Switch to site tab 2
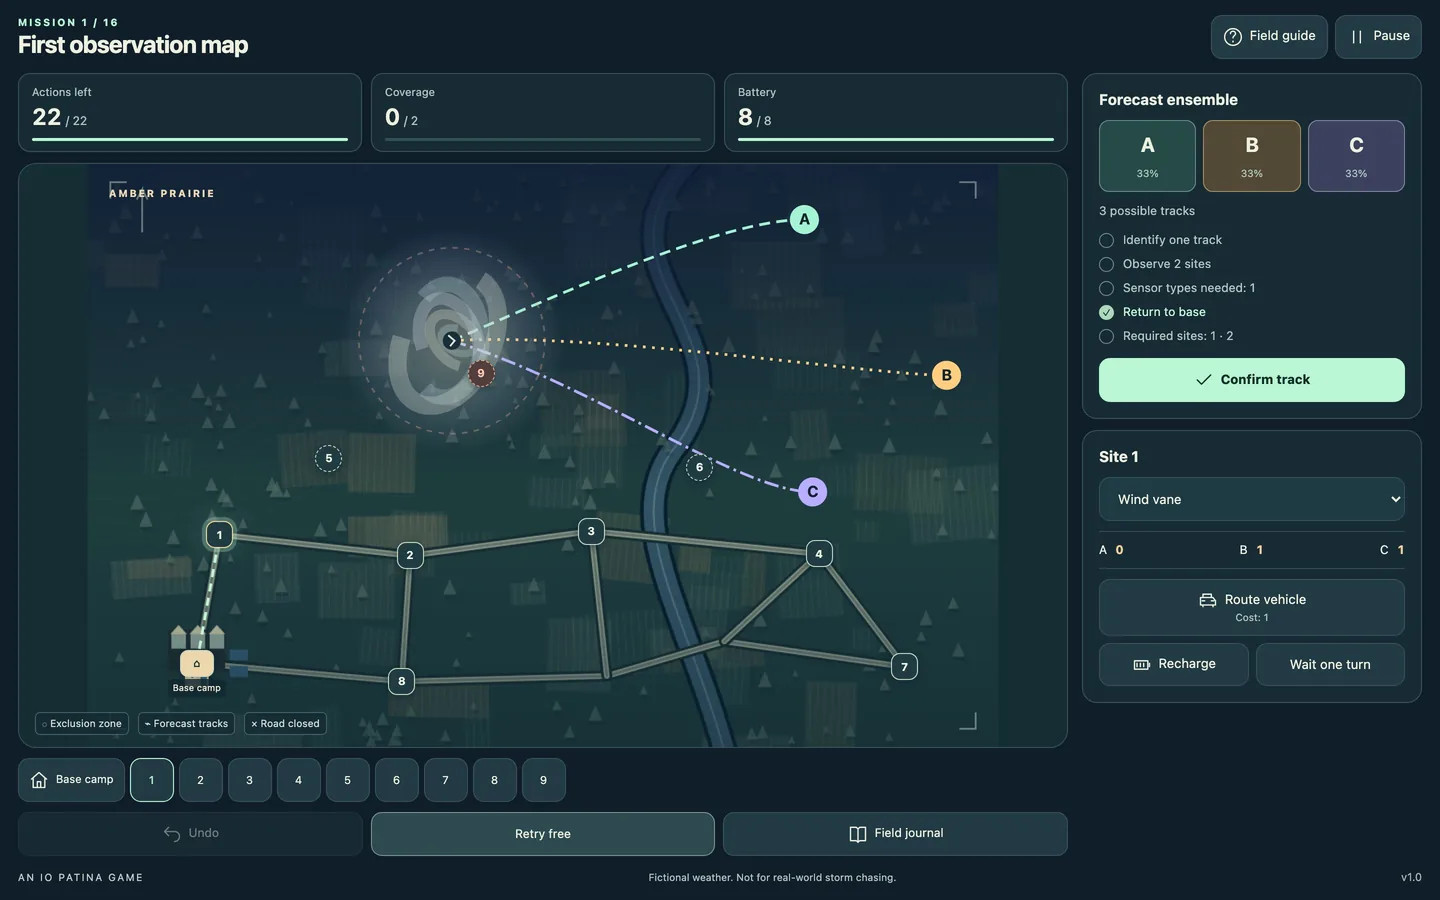Image resolution: width=1440 pixels, height=900 pixels. (x=200, y=780)
